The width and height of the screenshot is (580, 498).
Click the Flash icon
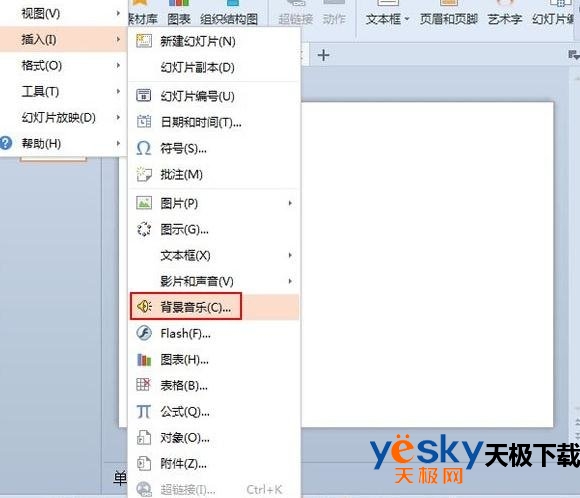point(144,333)
